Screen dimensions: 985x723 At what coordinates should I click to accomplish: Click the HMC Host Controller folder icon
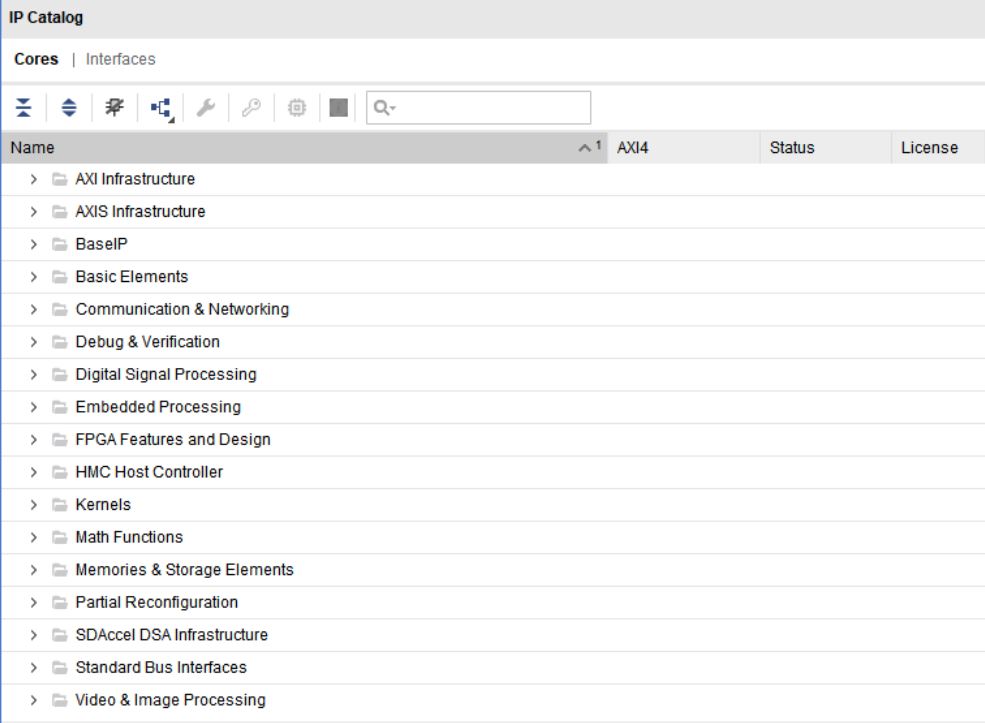click(x=60, y=472)
